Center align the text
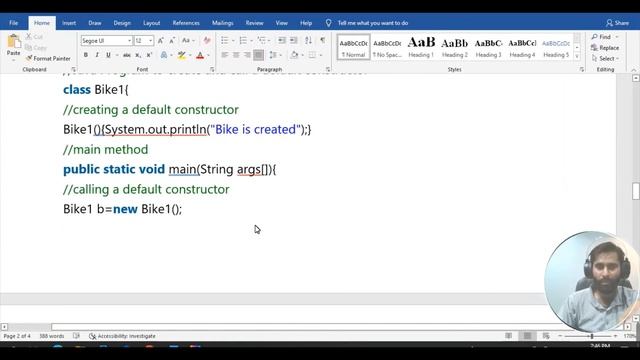Image resolution: width=640 pixels, height=360 pixels. pyautogui.click(x=236, y=55)
